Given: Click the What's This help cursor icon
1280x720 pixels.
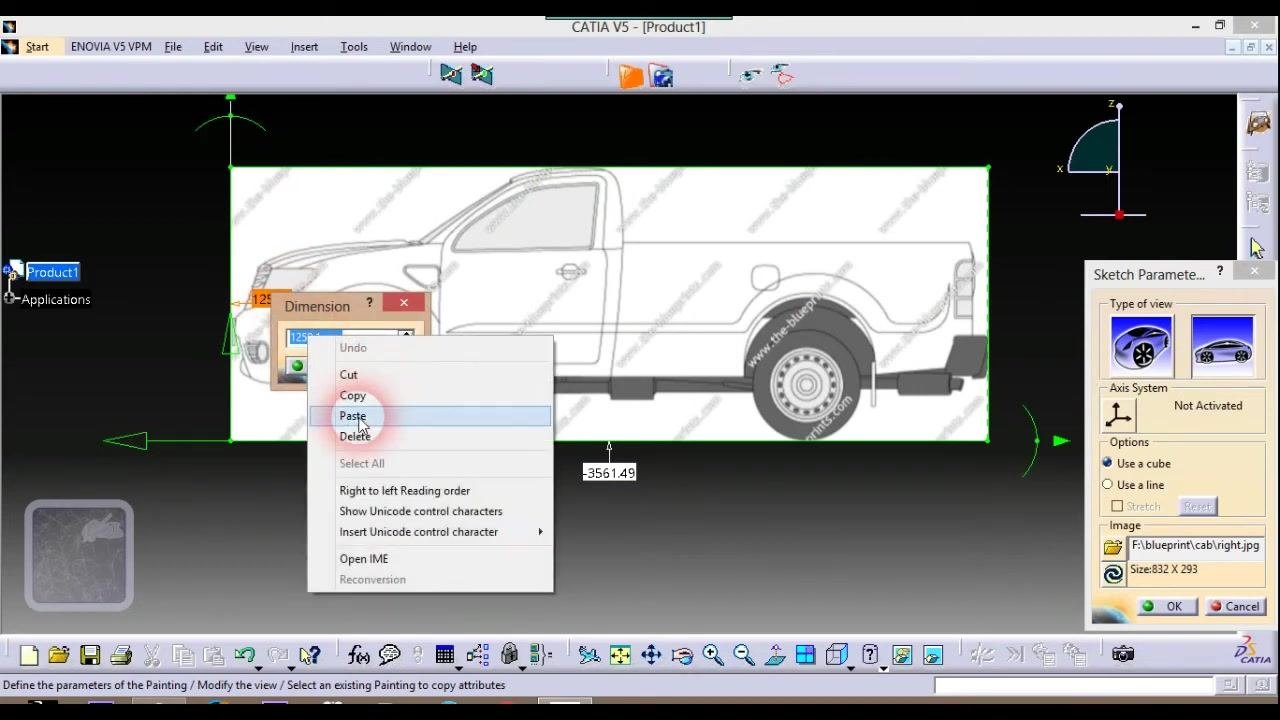Looking at the screenshot, I should pos(310,655).
